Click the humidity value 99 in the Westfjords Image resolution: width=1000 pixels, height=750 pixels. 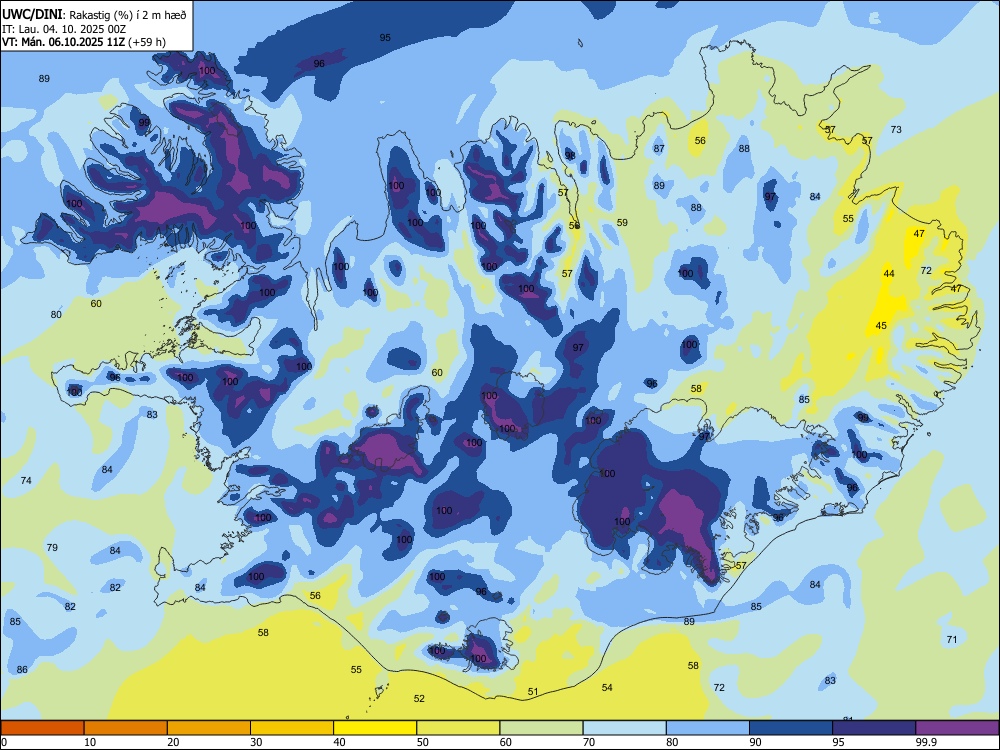tap(144, 122)
